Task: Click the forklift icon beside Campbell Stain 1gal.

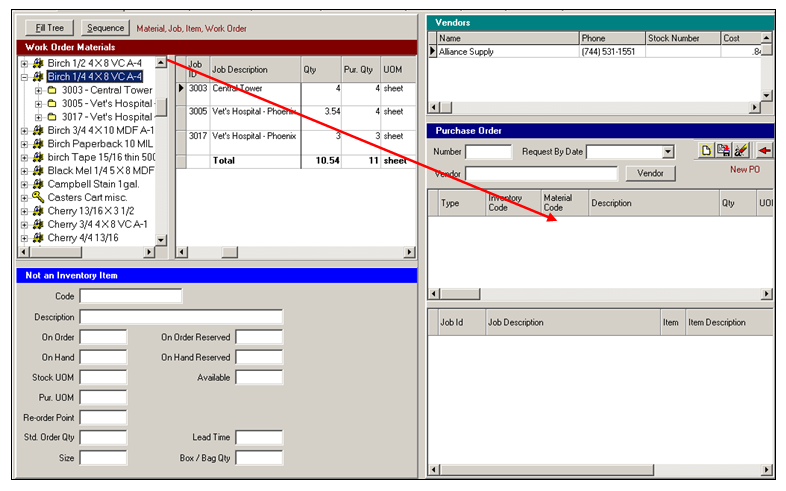Action: point(38,184)
